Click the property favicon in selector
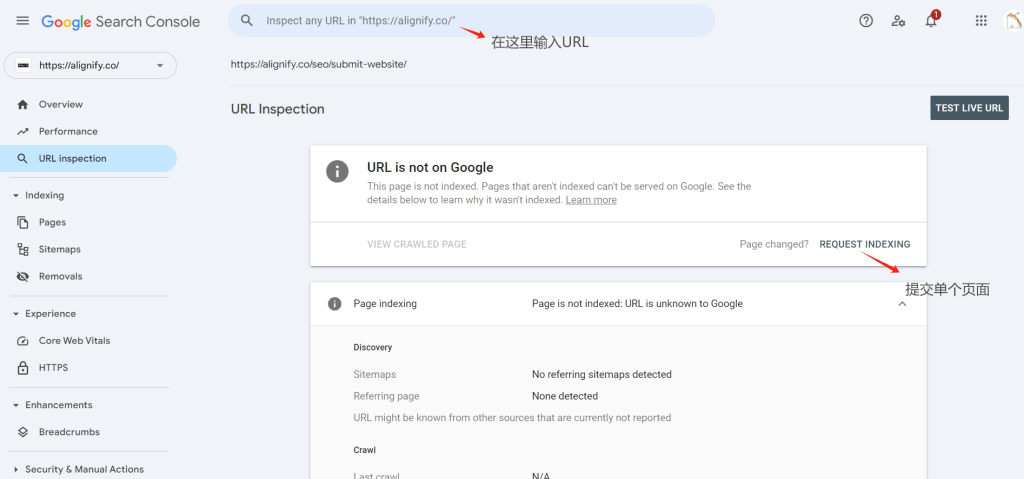This screenshot has width=1024, height=479. pos(23,65)
